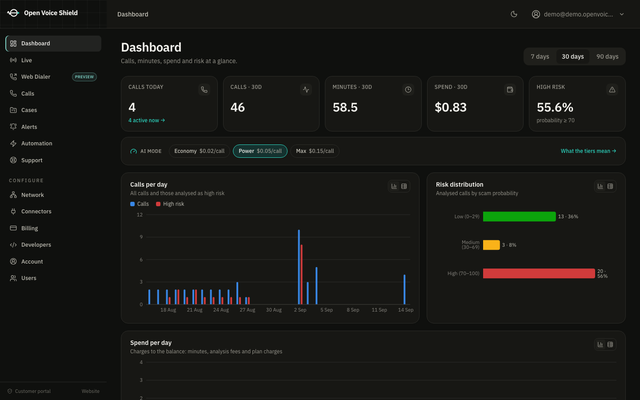Click the 55.6% High Risk value

coord(555,107)
